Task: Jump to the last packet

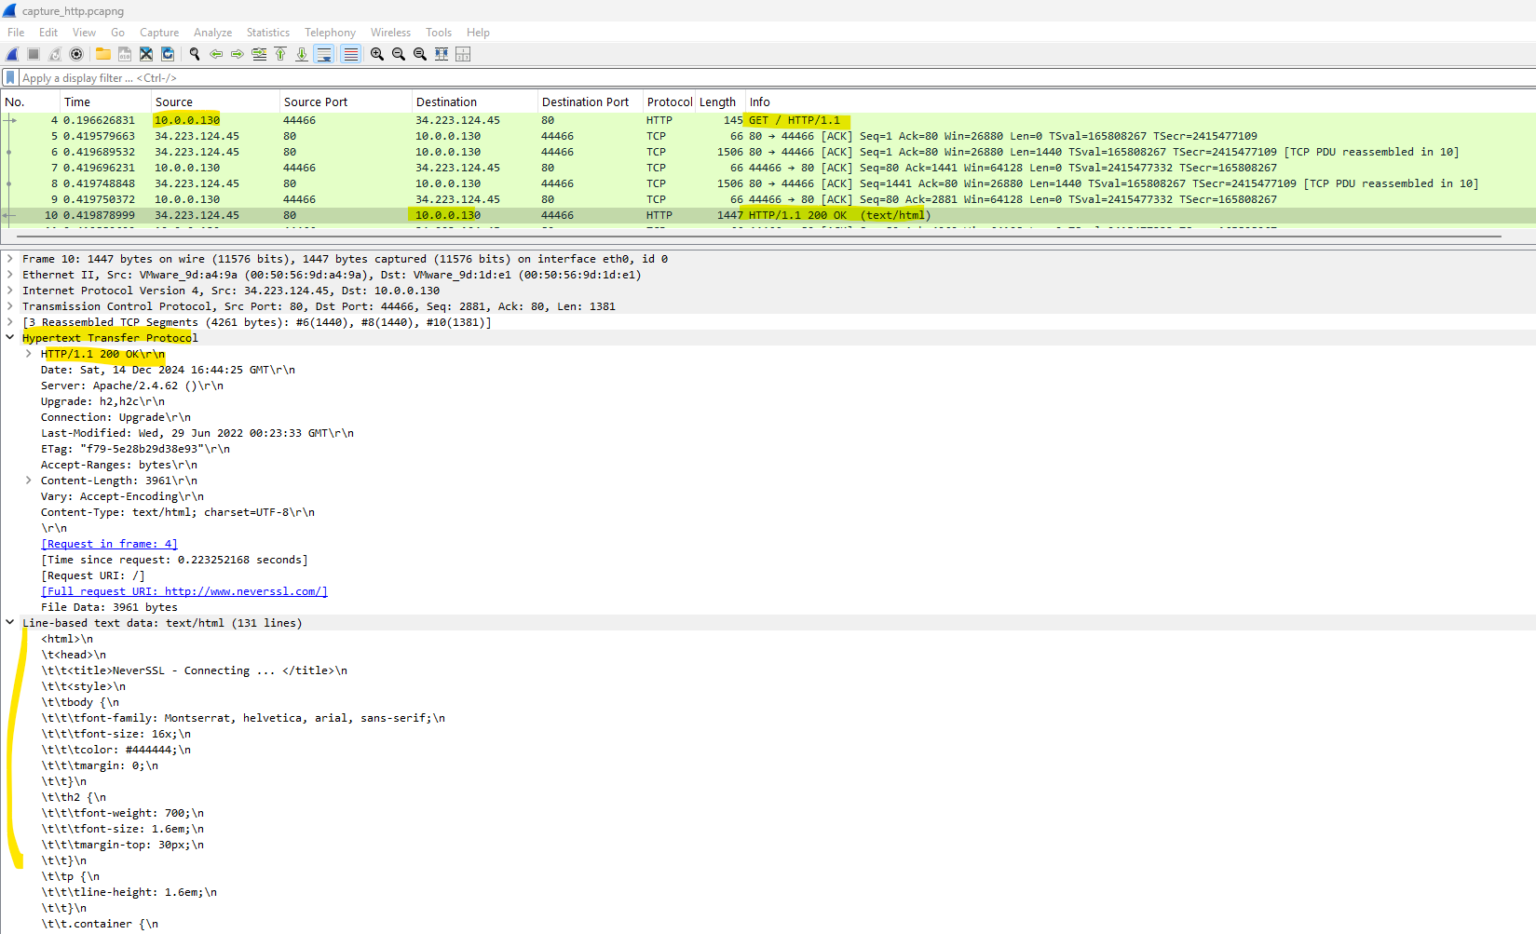Action: tap(301, 53)
